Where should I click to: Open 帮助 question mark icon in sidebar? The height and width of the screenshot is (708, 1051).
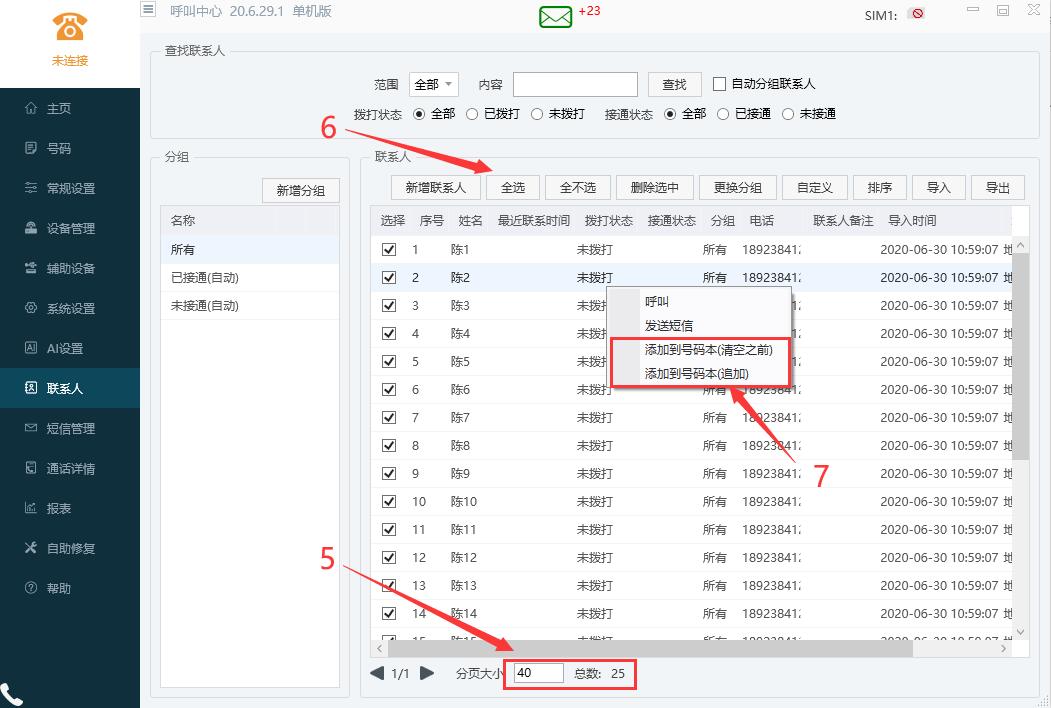(x=31, y=588)
